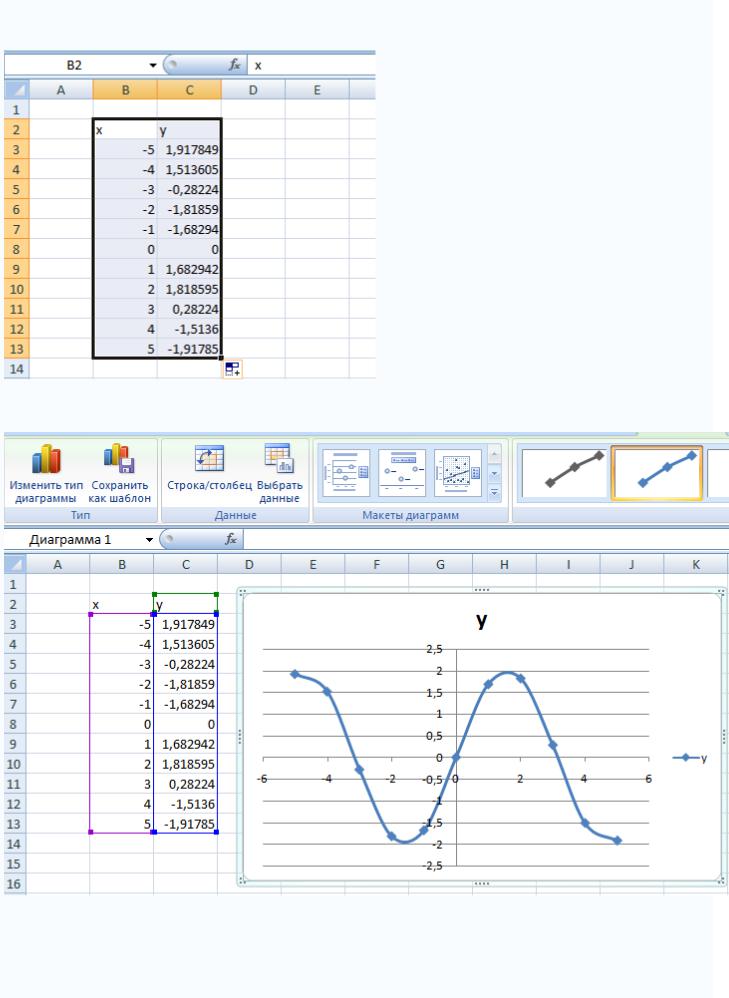This screenshot has height=998, width=729.
Task: Click the fx insert function icon beside B2 name box
Action: (x=235, y=65)
